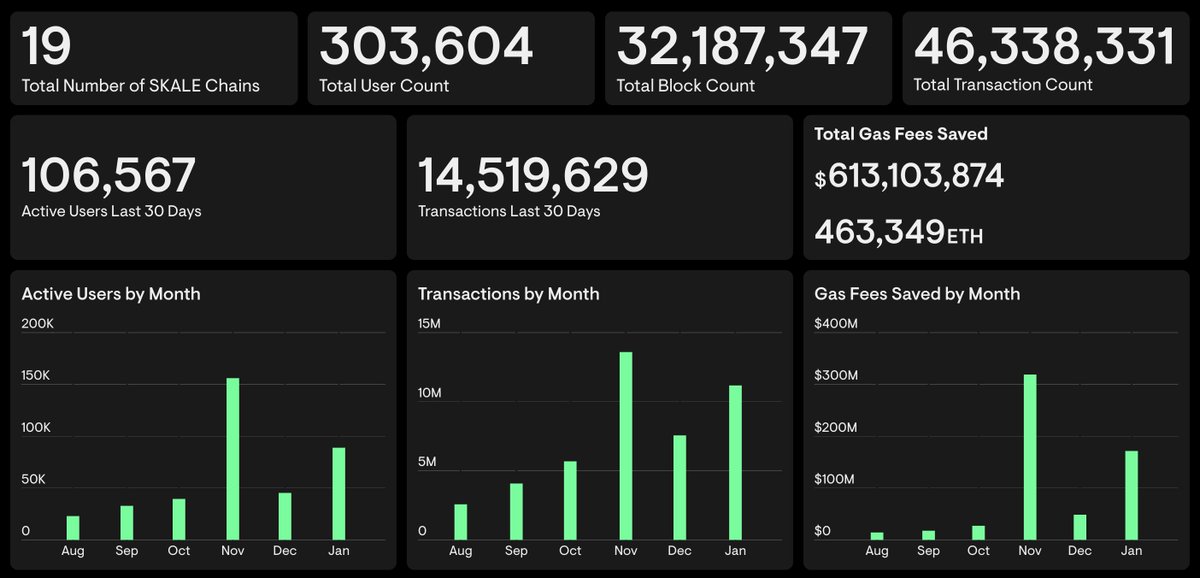1200x578 pixels.
Task: Select the Total User Count card
Action: point(450,57)
